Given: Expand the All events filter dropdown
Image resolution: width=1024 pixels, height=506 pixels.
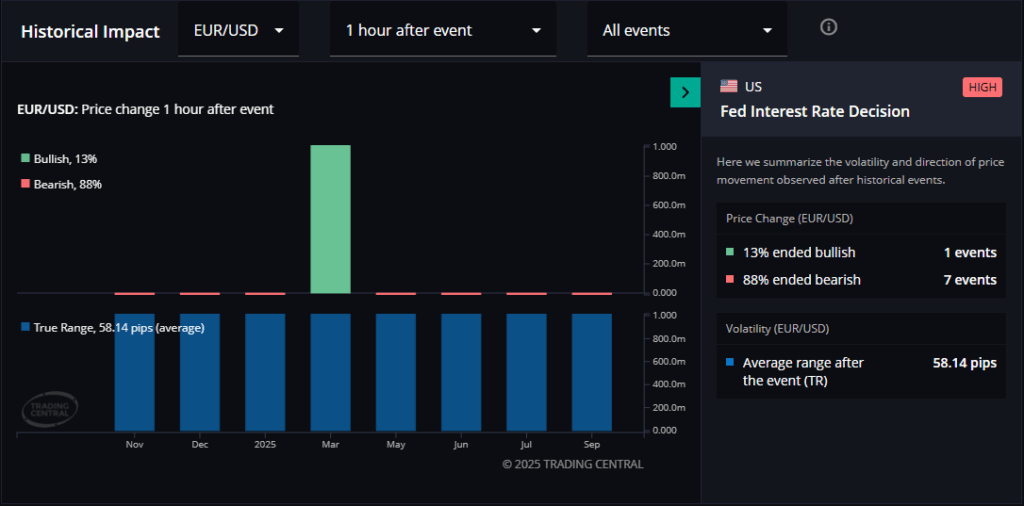Looking at the screenshot, I should click(686, 30).
